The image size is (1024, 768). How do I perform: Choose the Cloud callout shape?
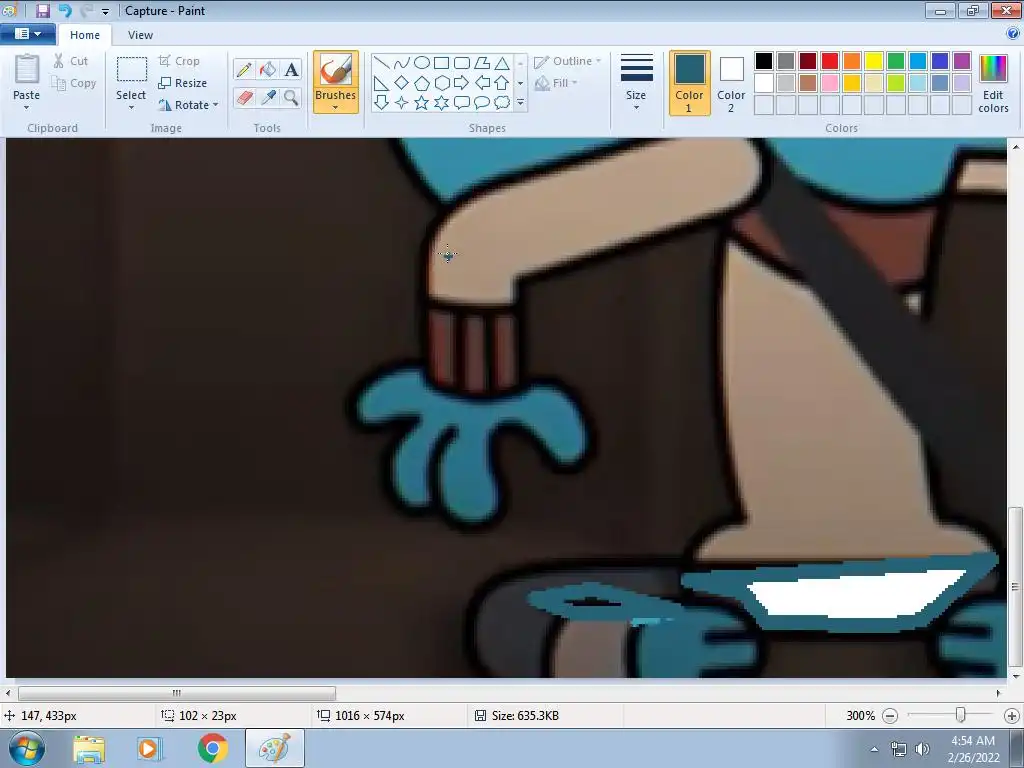click(502, 103)
